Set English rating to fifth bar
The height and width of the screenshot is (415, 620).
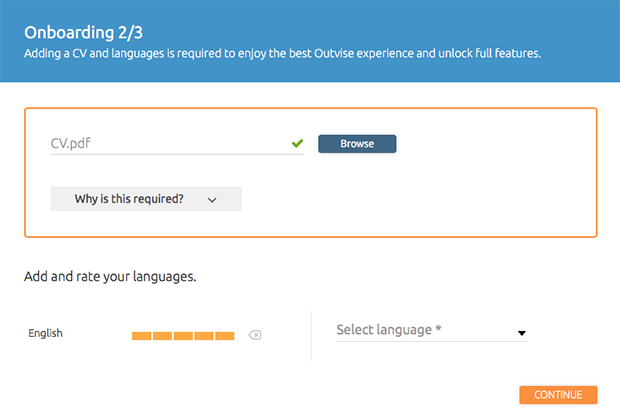pos(225,336)
